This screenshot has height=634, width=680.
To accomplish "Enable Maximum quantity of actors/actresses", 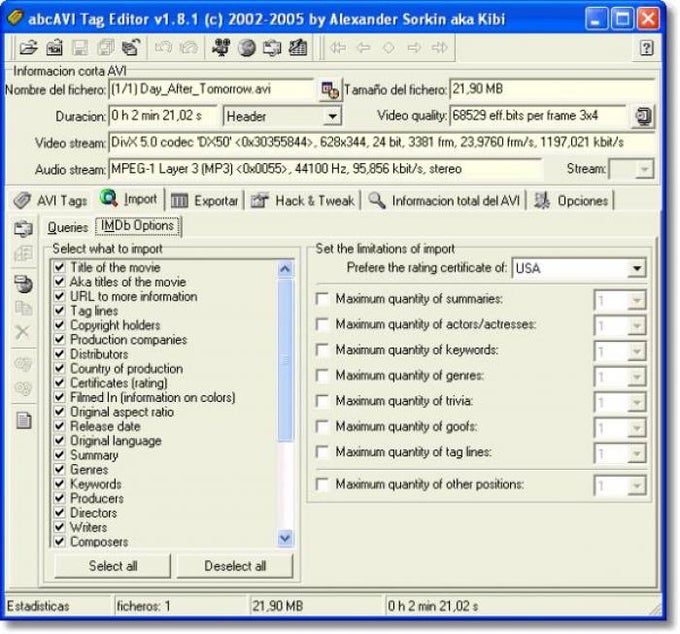I will tap(322, 324).
